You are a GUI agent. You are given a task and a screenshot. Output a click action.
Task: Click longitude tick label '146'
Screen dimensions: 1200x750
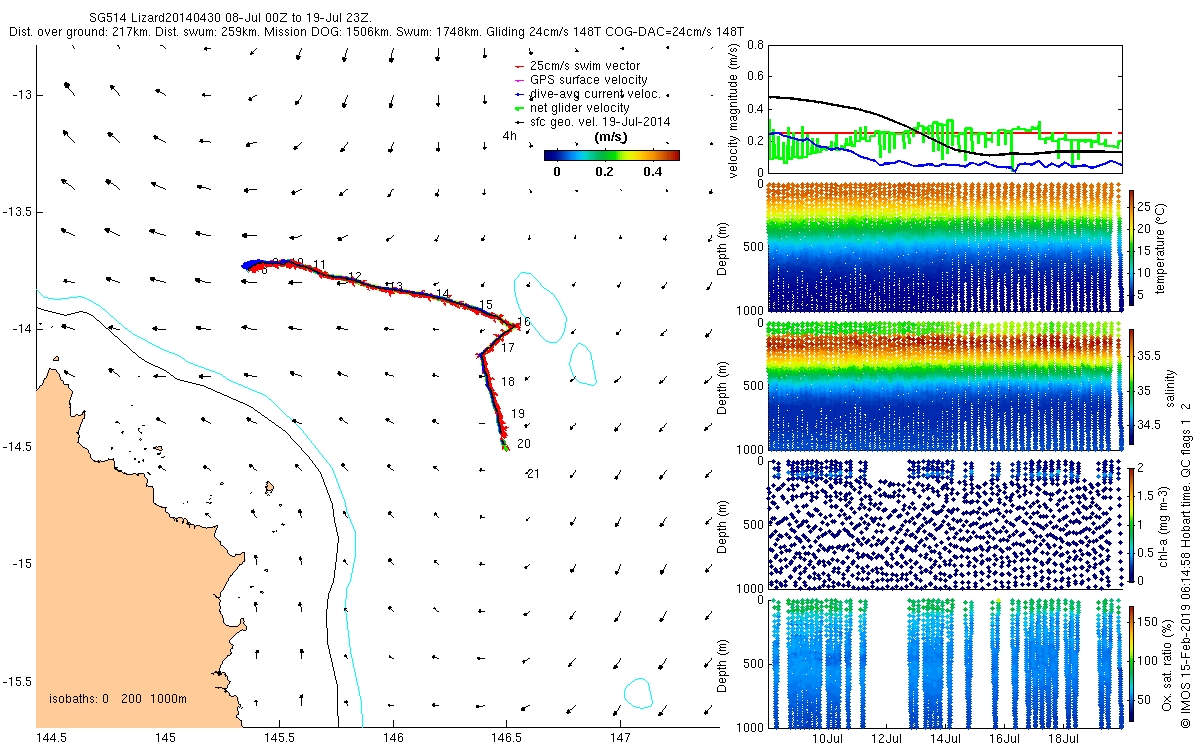[392, 738]
